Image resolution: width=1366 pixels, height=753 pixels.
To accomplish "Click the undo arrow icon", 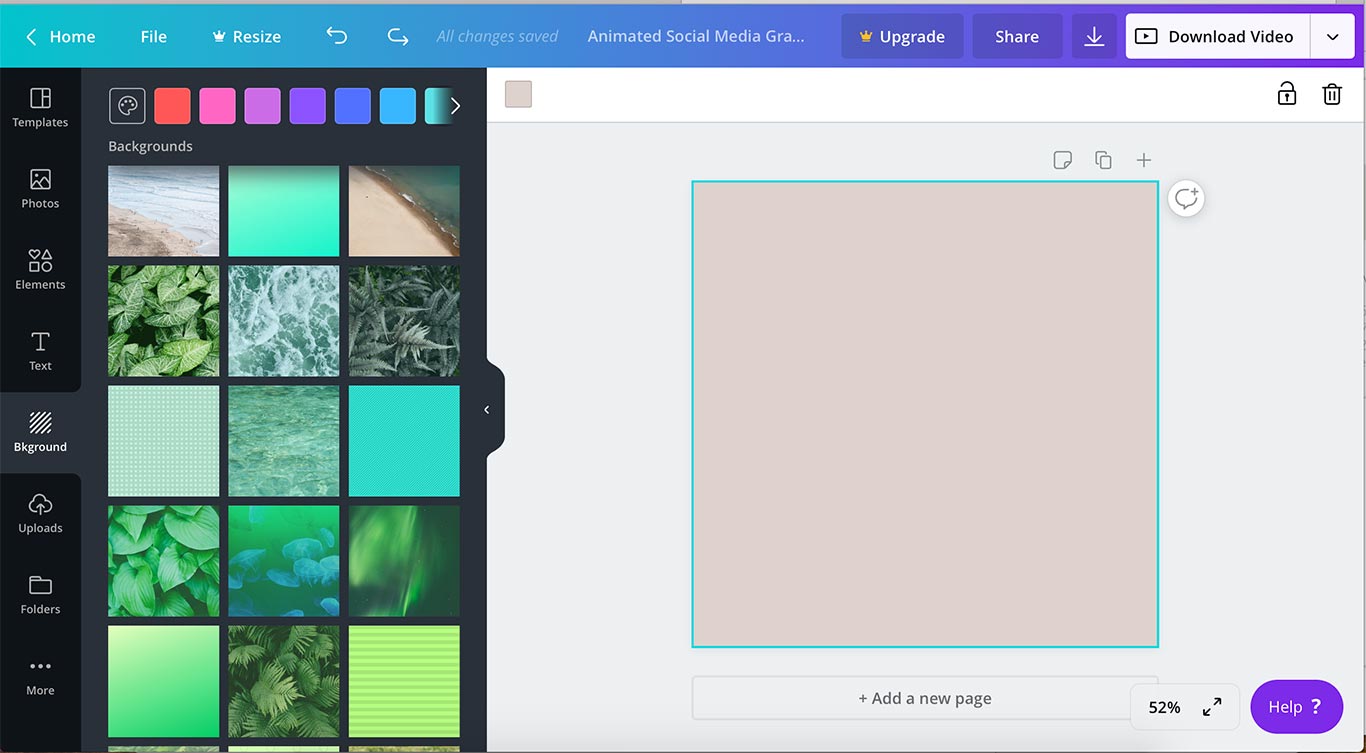I will click(337, 36).
